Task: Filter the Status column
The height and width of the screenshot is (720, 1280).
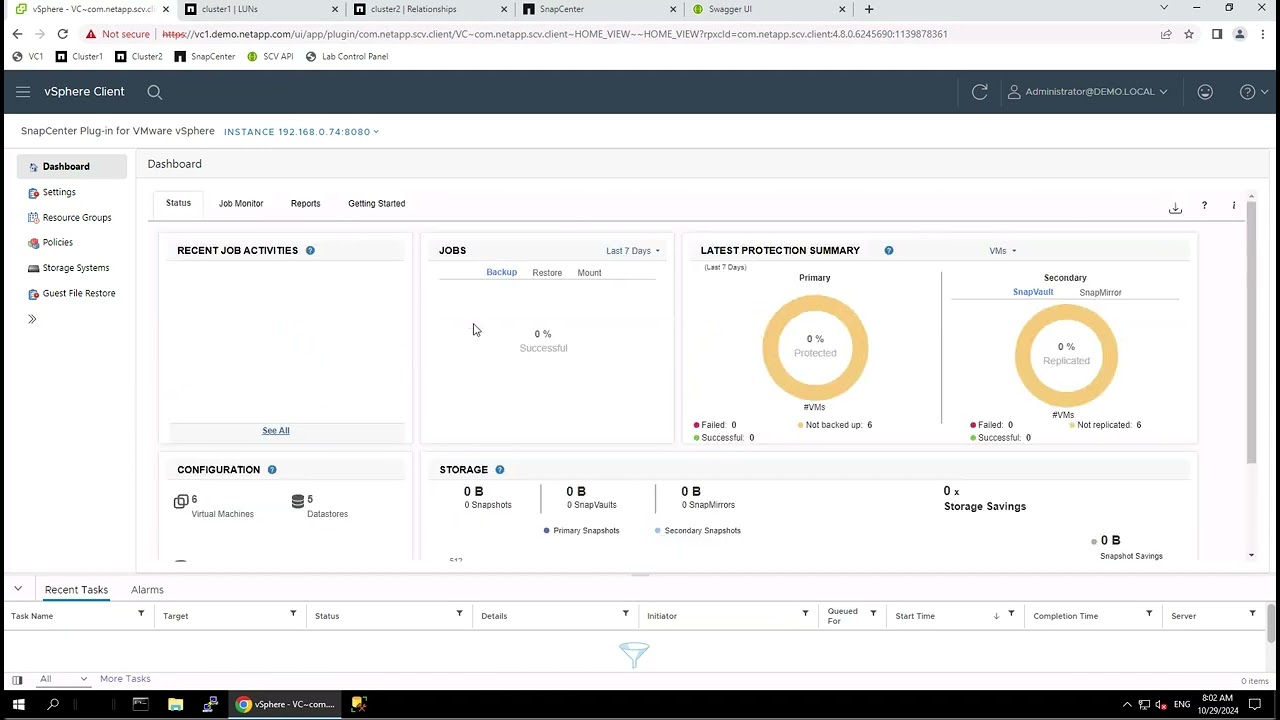Action: pyautogui.click(x=459, y=613)
